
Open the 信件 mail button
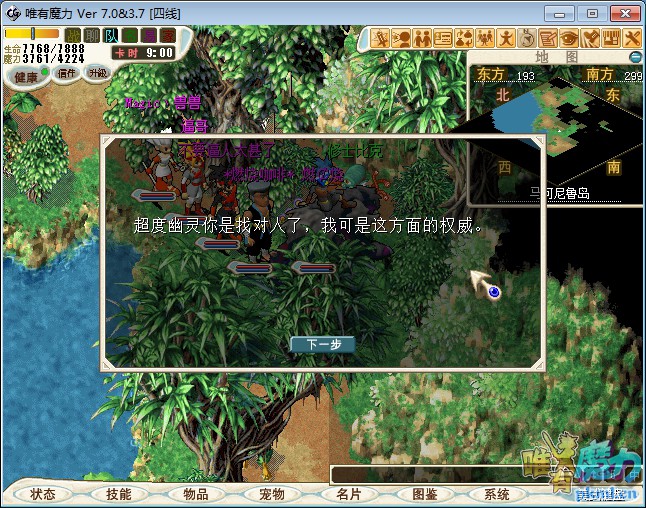tap(67, 73)
